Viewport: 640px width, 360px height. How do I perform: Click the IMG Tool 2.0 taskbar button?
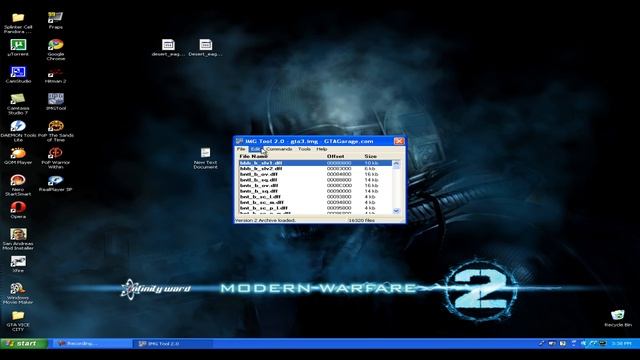(x=172, y=344)
